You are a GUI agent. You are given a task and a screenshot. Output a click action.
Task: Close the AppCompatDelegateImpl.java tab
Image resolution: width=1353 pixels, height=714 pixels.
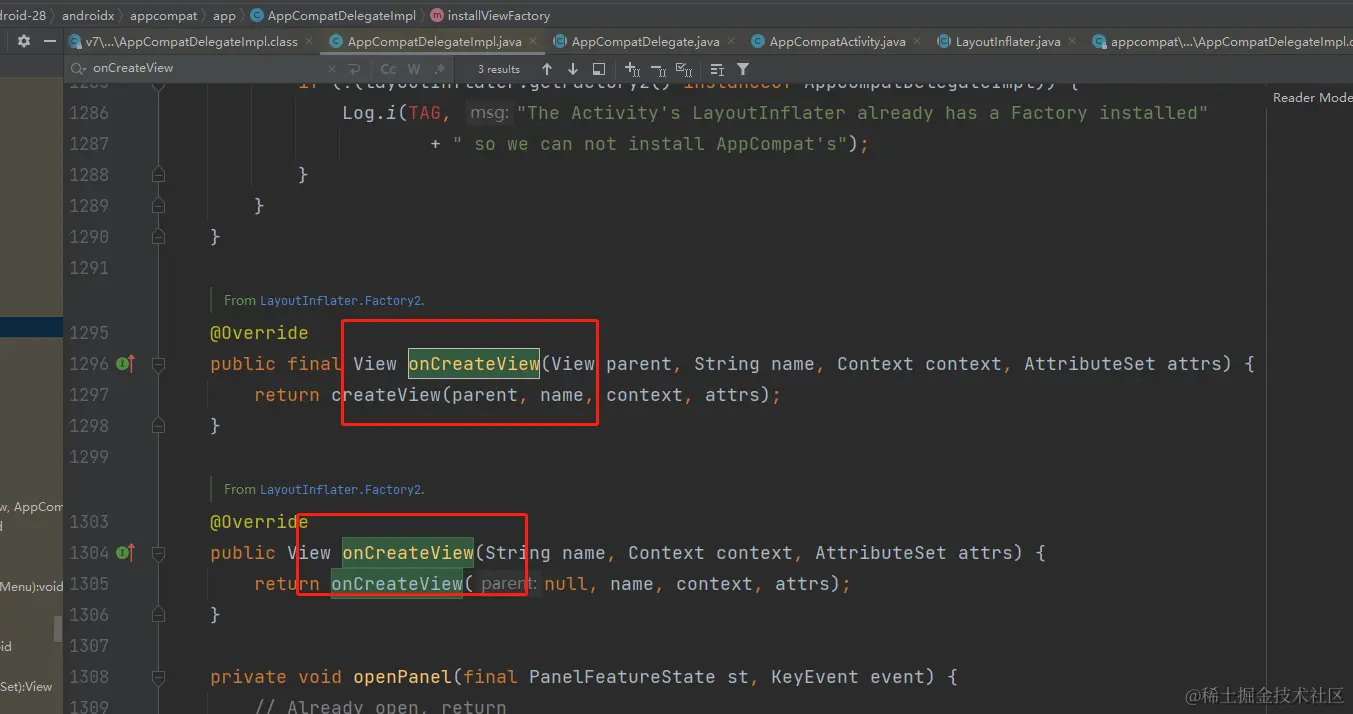(x=533, y=42)
